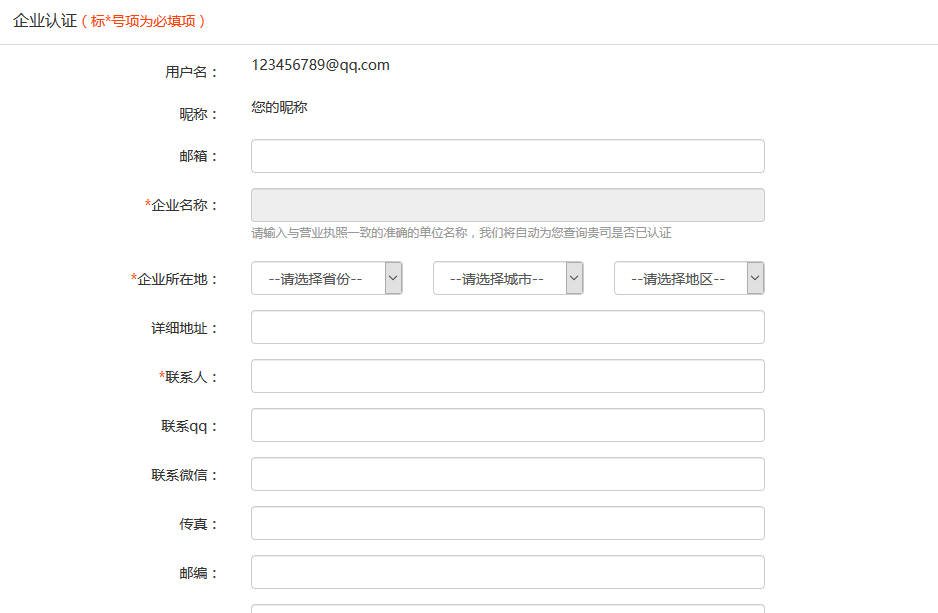
Task: Click the hint text below 企业名称
Action: coord(461,233)
